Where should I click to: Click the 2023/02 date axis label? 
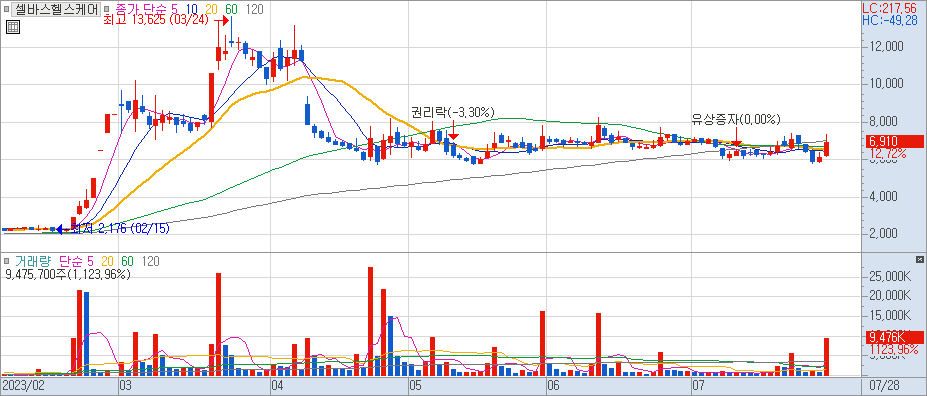(23, 385)
